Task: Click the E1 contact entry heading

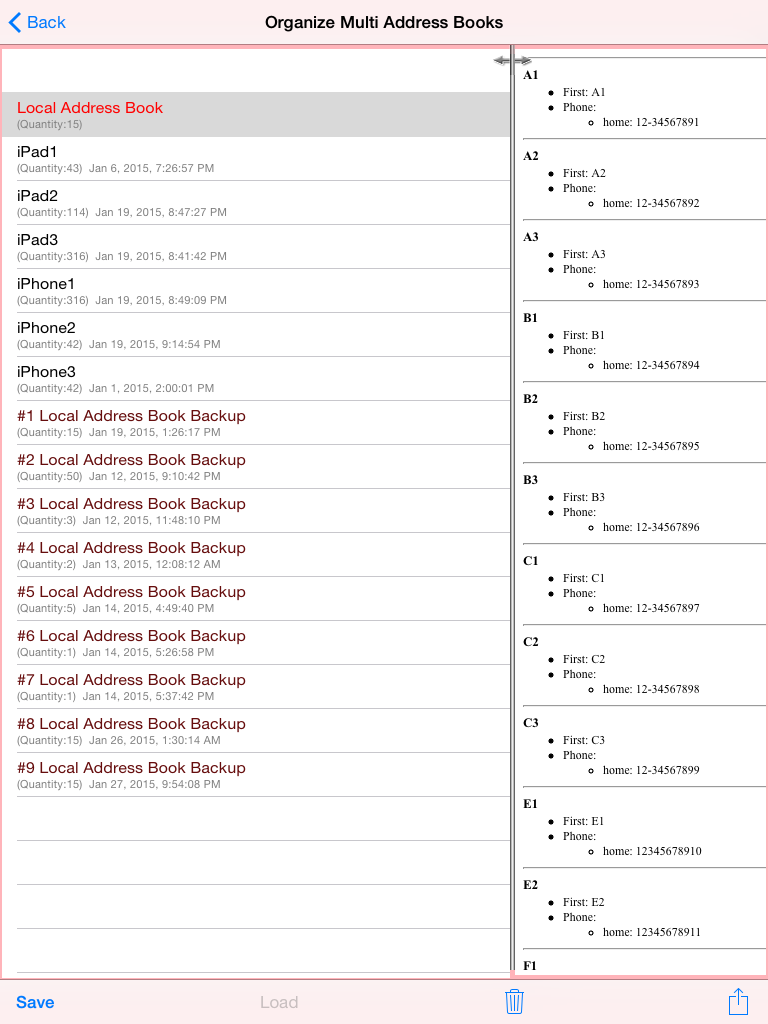Action: pos(531,804)
